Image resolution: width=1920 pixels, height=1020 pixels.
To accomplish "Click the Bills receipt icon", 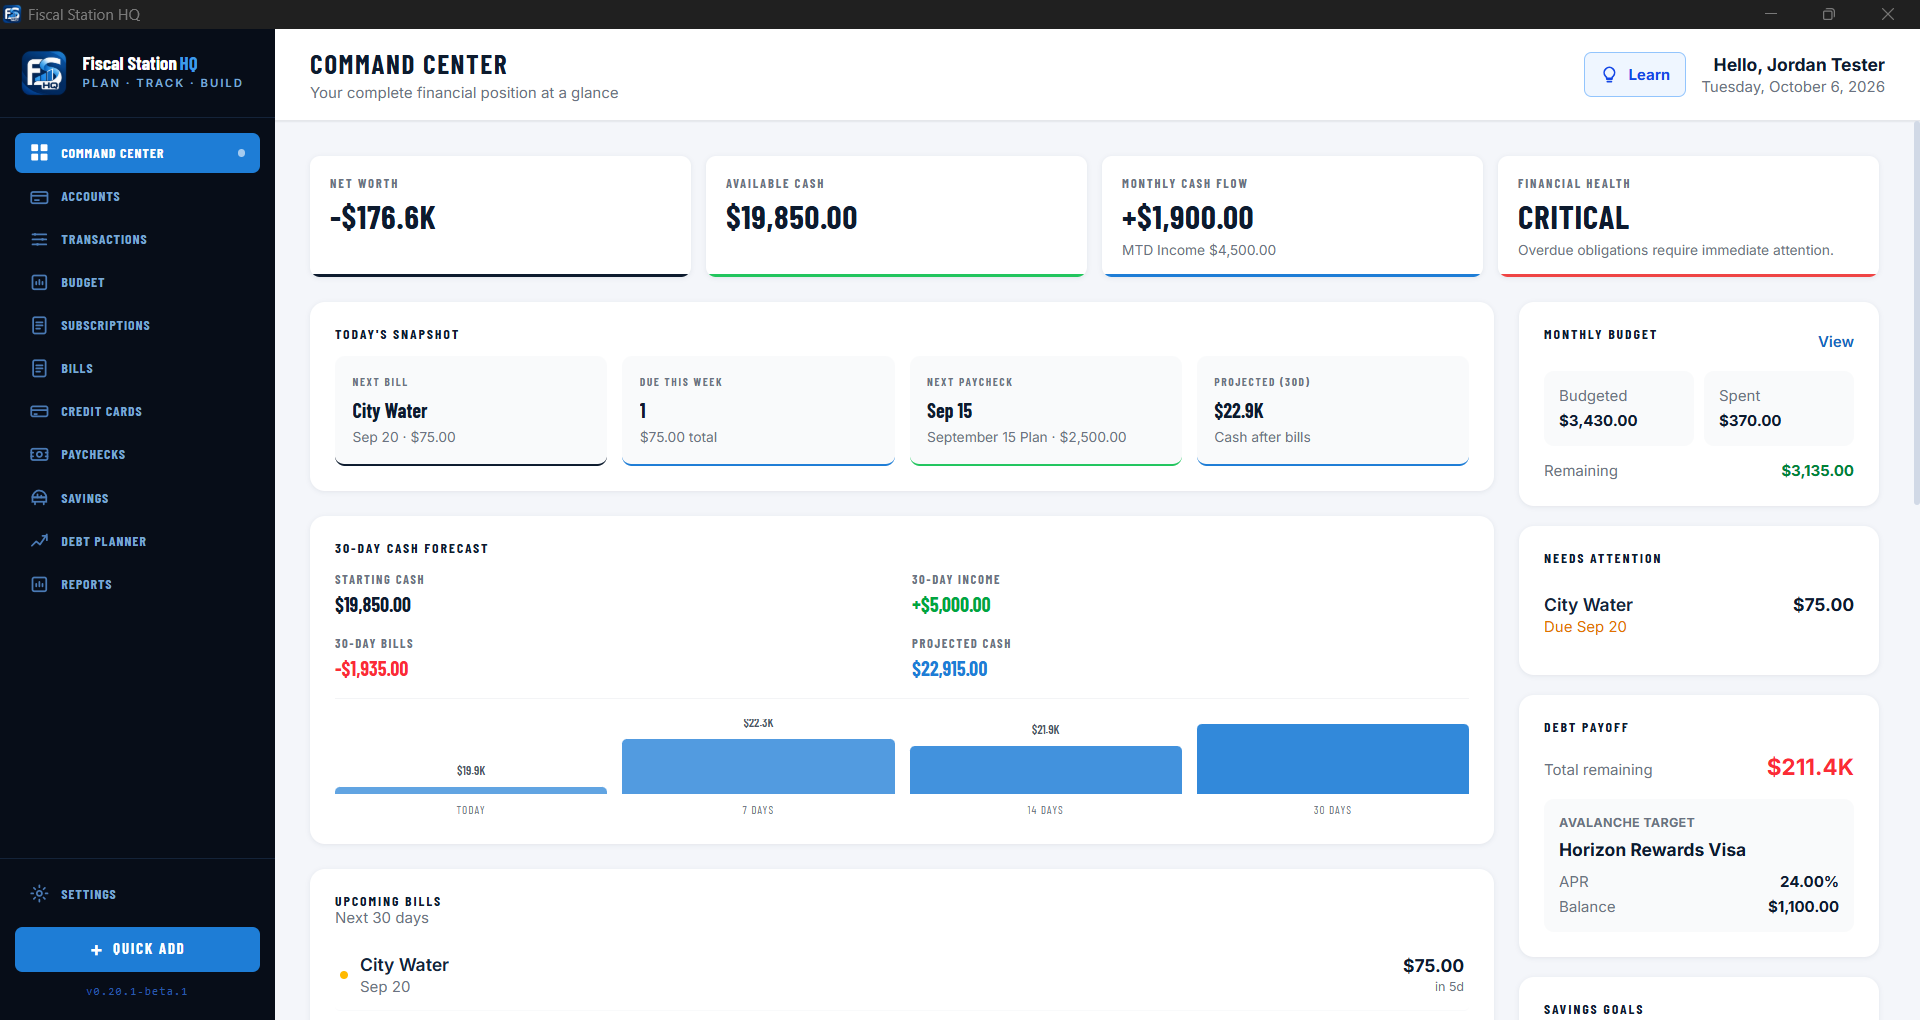I will coord(39,369).
